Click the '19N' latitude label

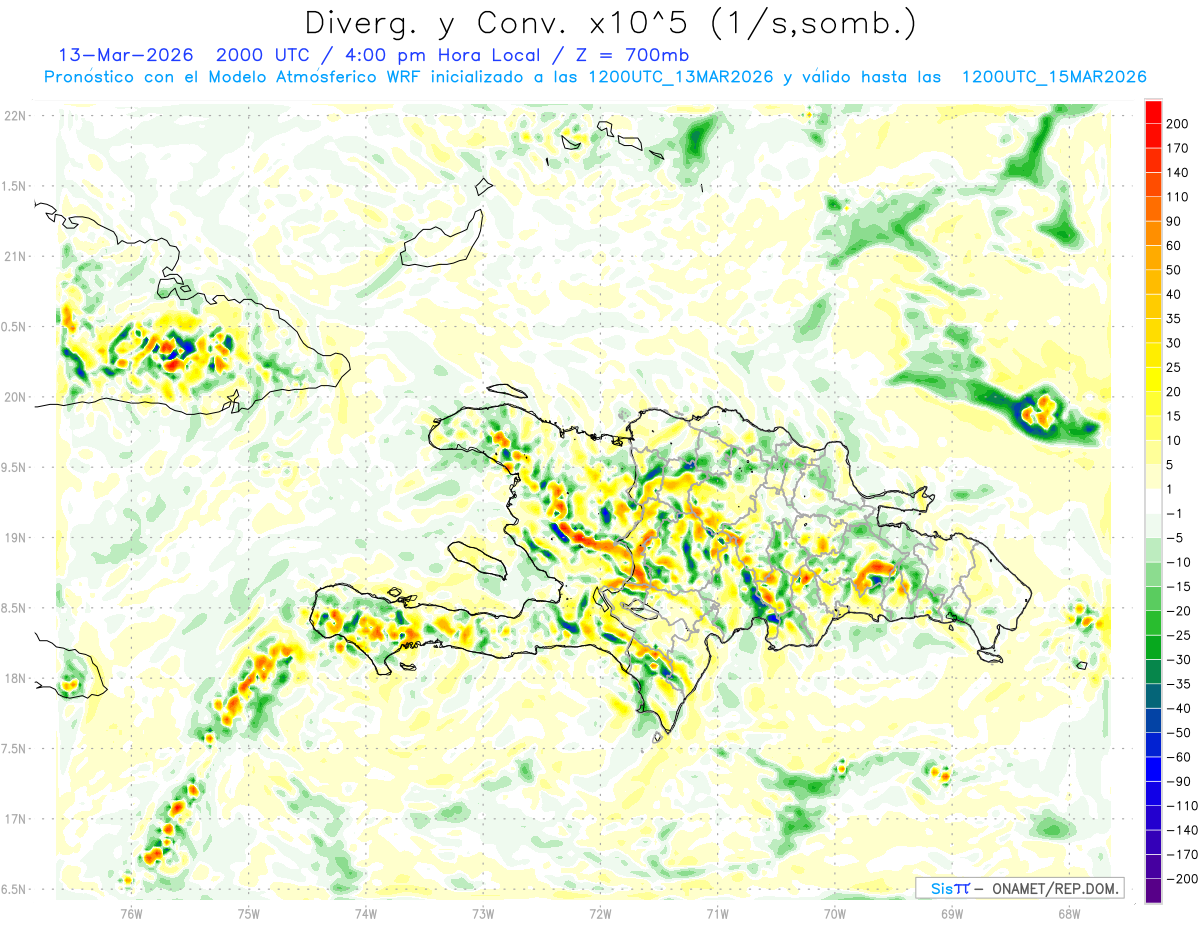(14, 537)
